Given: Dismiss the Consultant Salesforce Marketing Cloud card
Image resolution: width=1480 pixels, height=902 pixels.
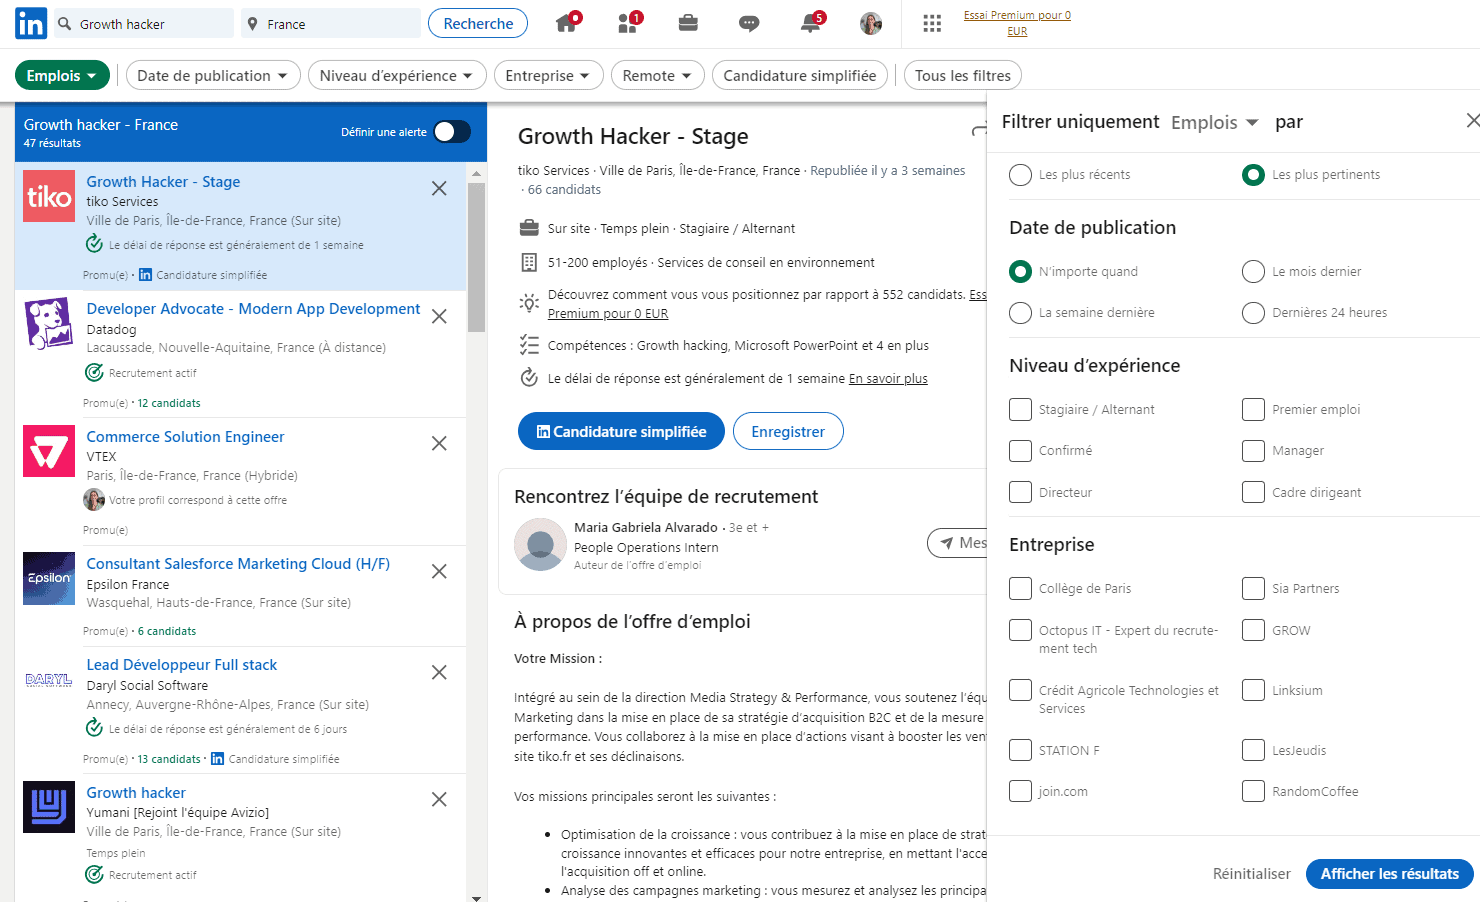Looking at the screenshot, I should coord(439,571).
